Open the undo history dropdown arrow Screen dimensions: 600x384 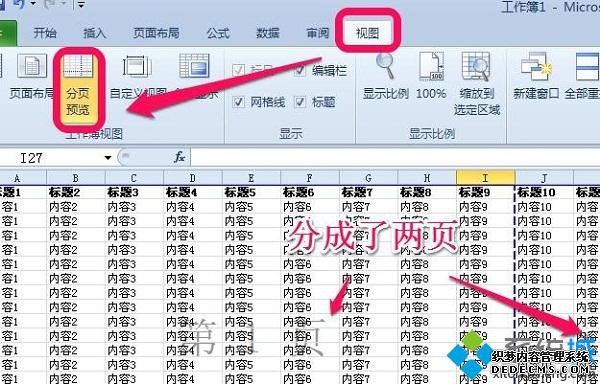33,4
